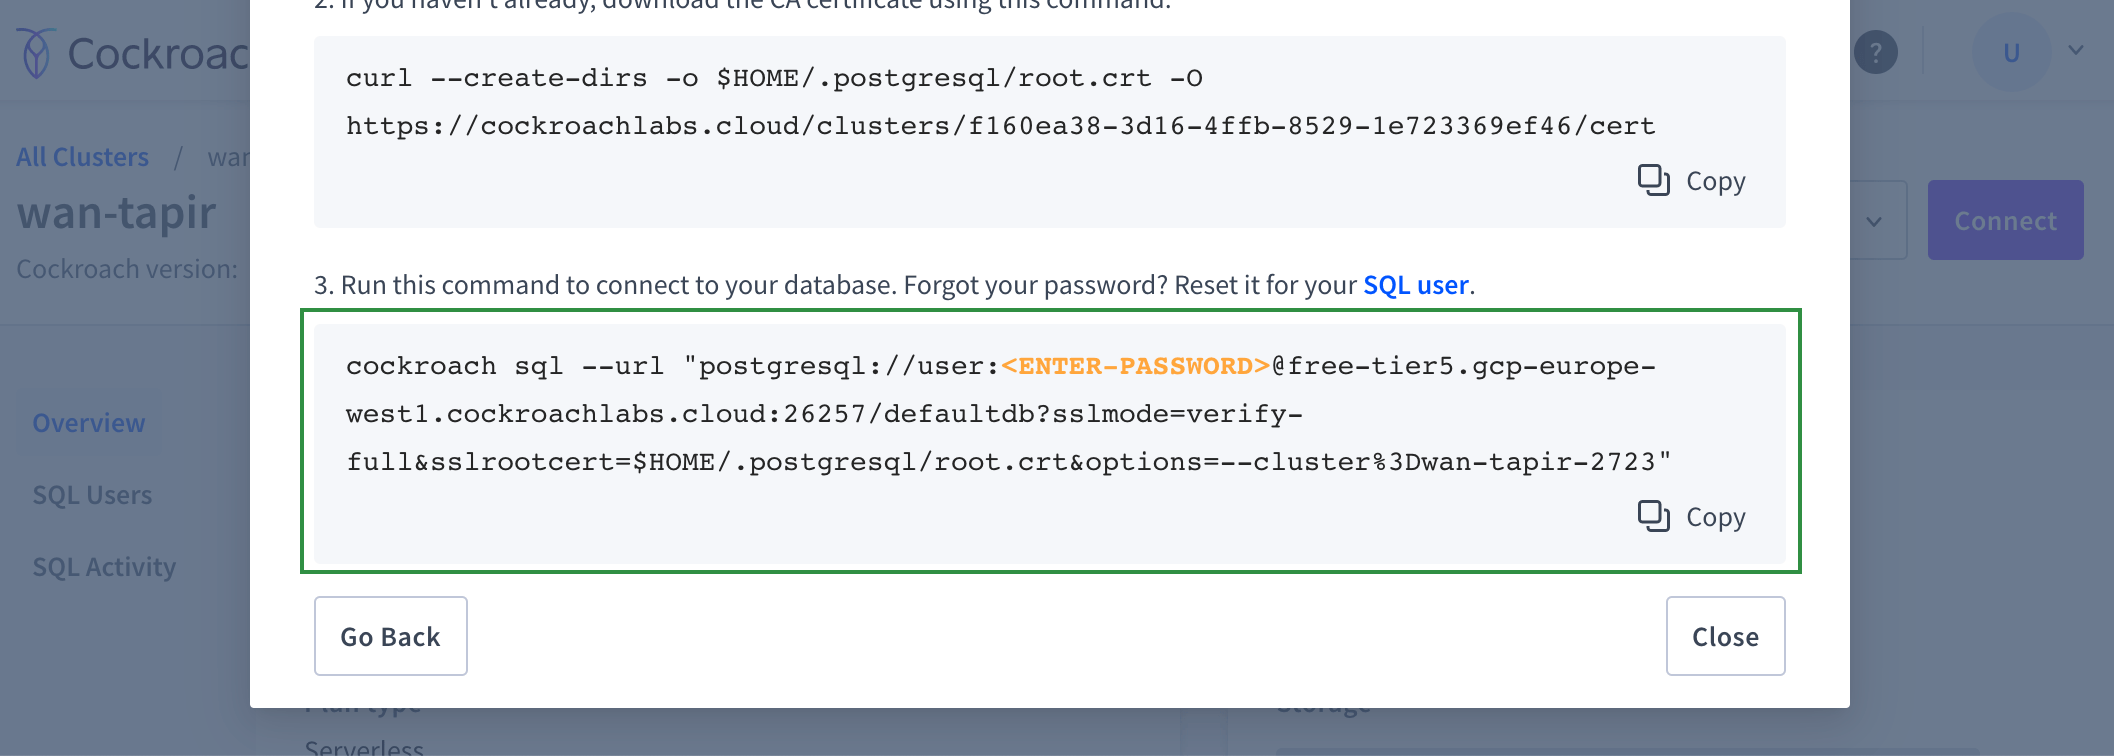Viewport: 2114px width, 756px height.
Task: Close the connection dialog
Action: click(x=1725, y=636)
